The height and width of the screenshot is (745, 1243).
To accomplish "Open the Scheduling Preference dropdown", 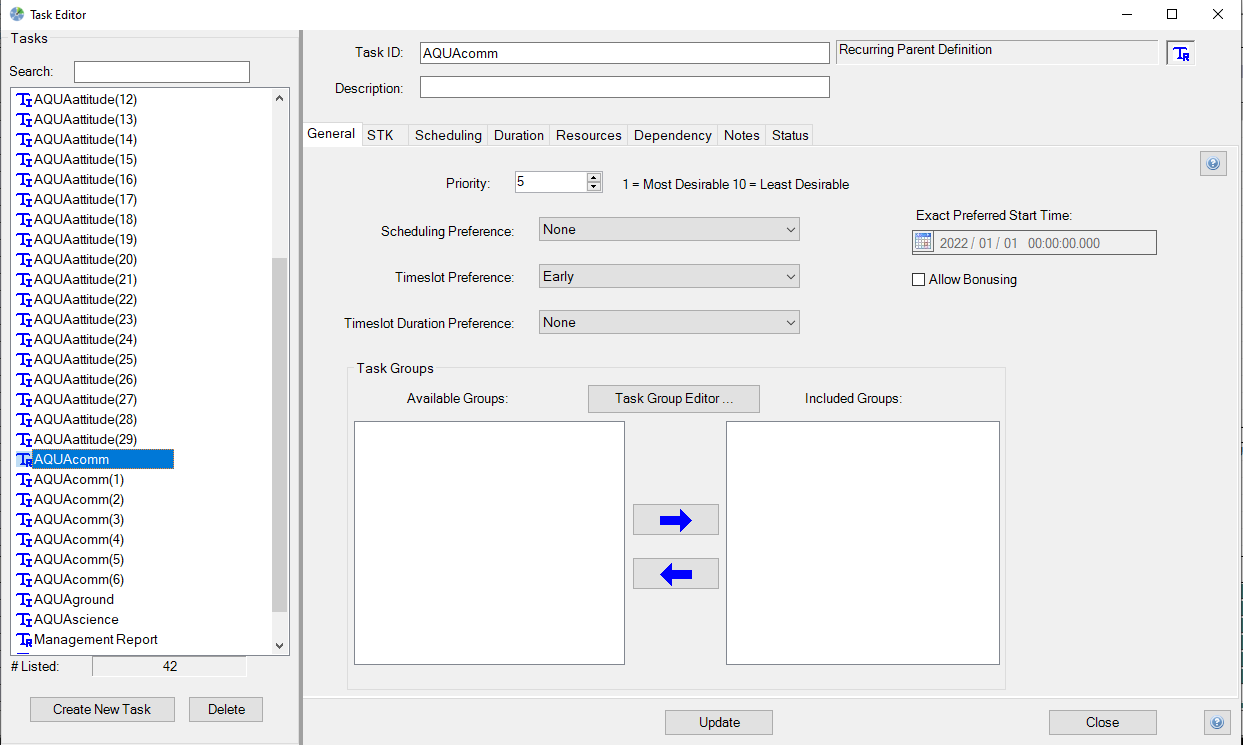I will [669, 230].
